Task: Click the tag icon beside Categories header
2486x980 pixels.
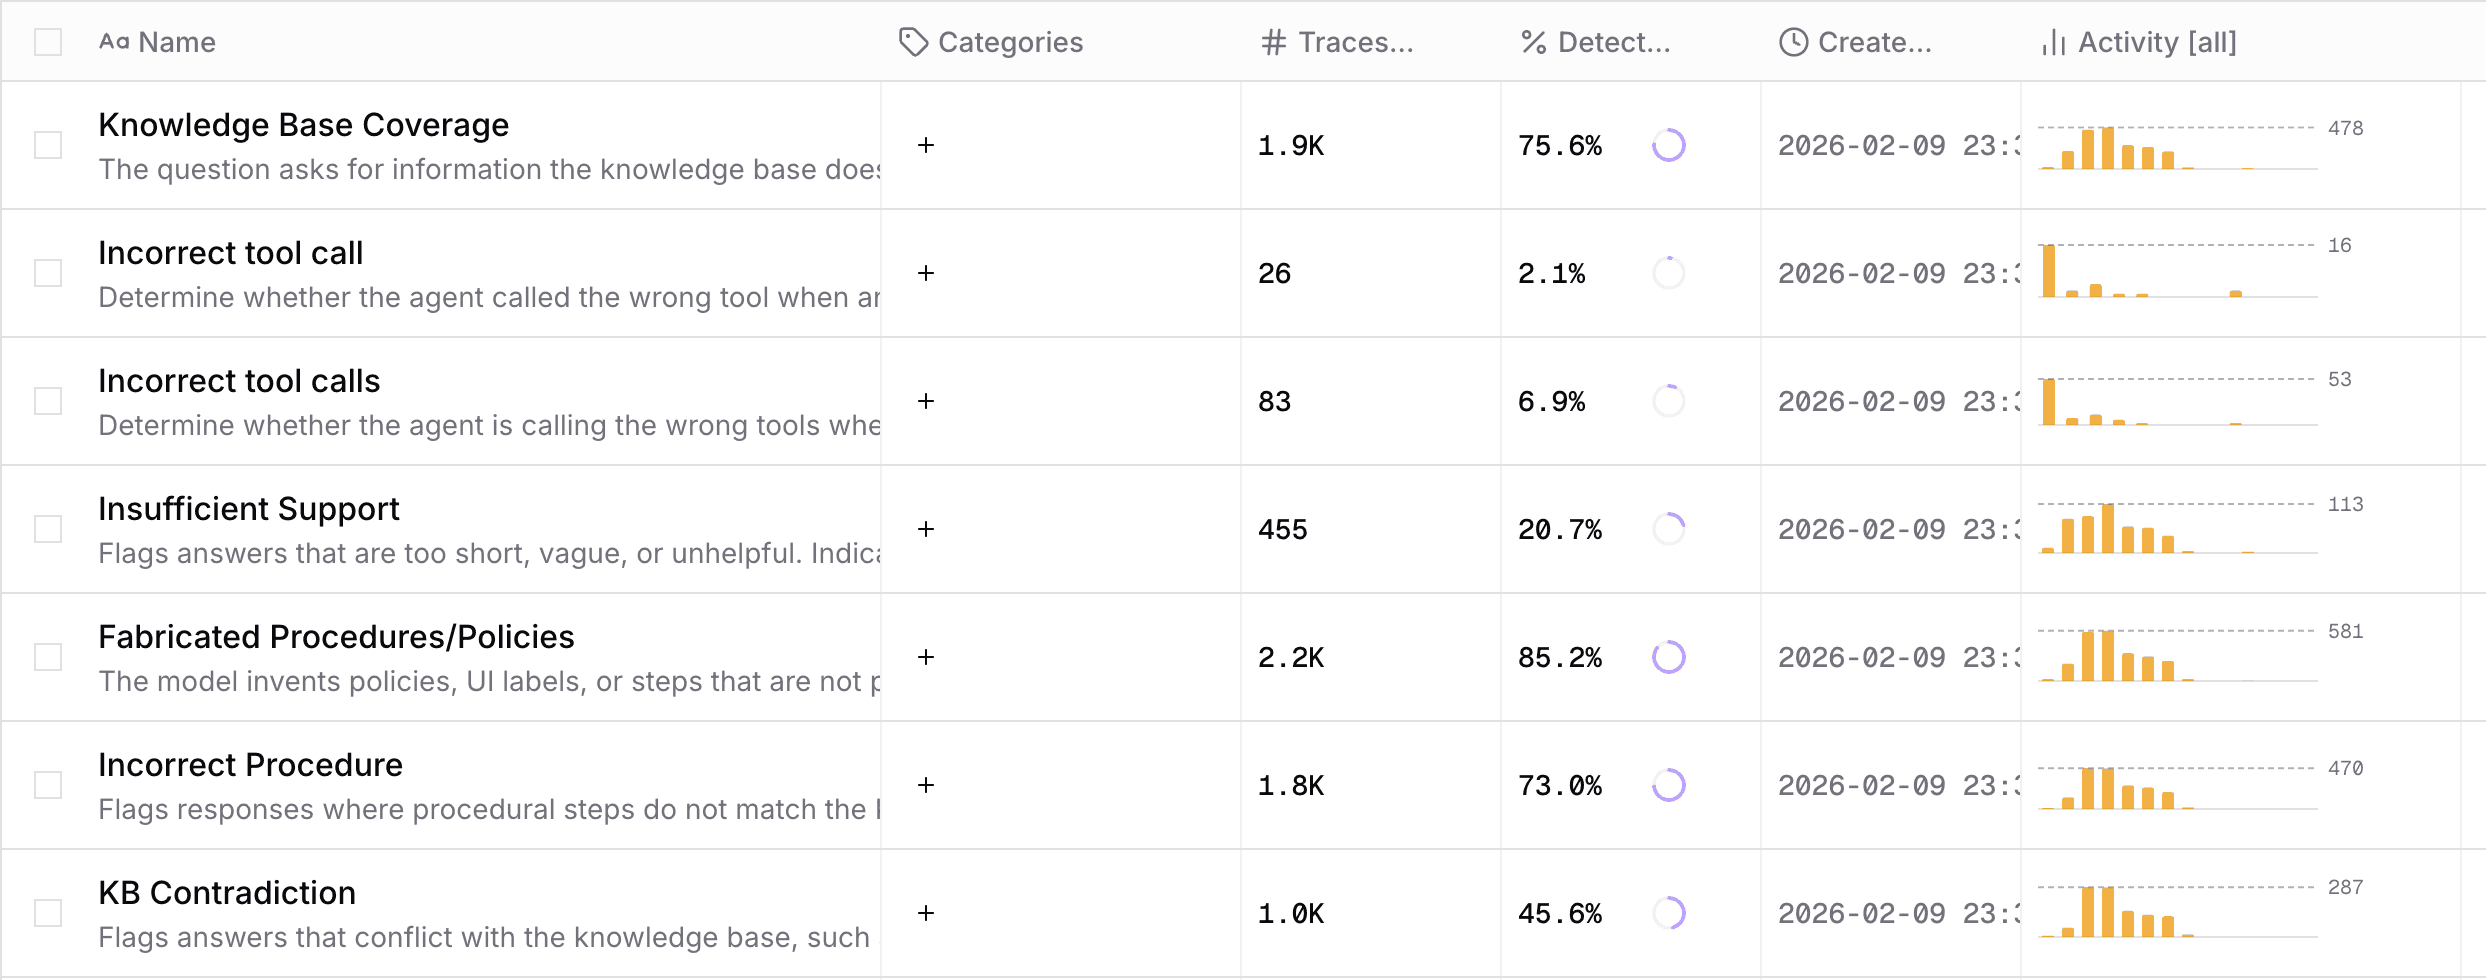Action: click(x=913, y=42)
